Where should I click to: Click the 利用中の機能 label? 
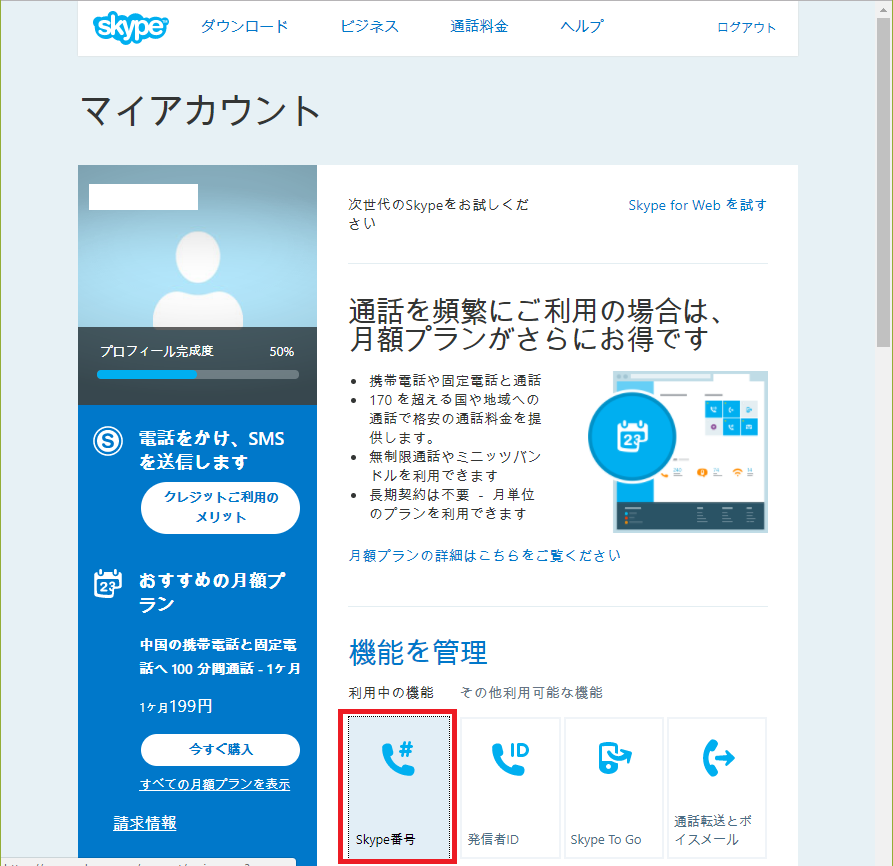pos(391,692)
